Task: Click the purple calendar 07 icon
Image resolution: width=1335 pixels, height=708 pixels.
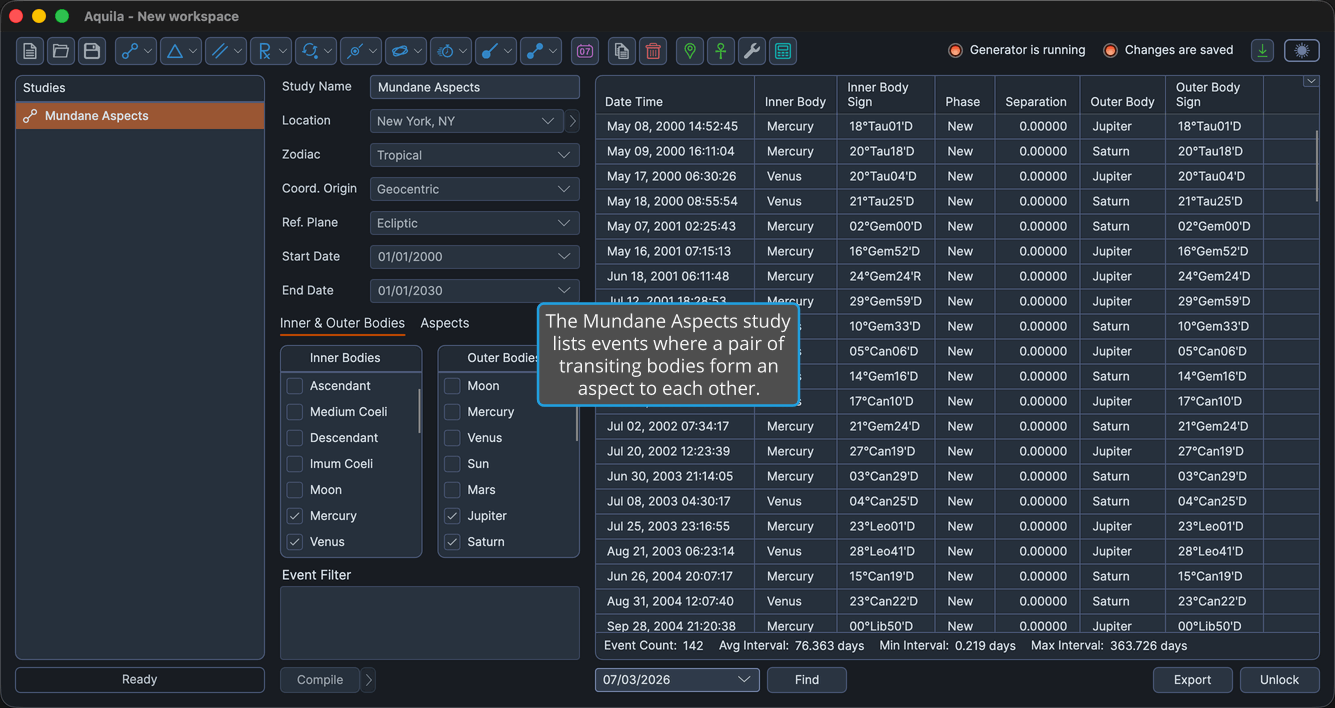Action: click(585, 51)
